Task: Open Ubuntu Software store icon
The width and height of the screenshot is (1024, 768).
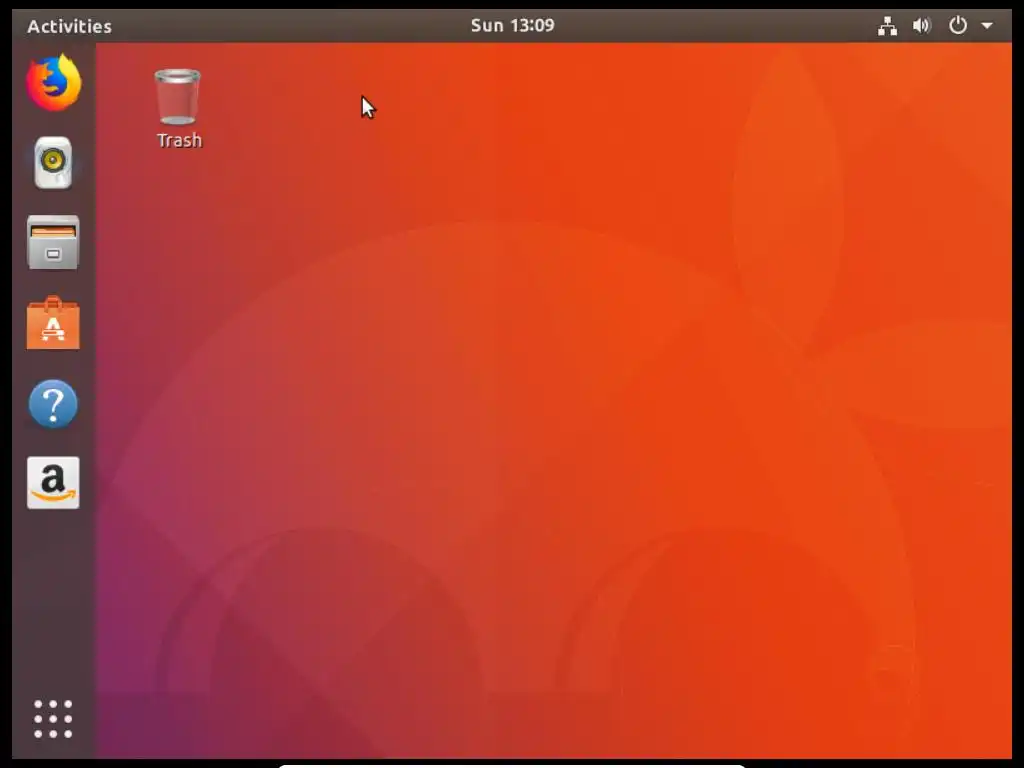Action: [x=53, y=323]
